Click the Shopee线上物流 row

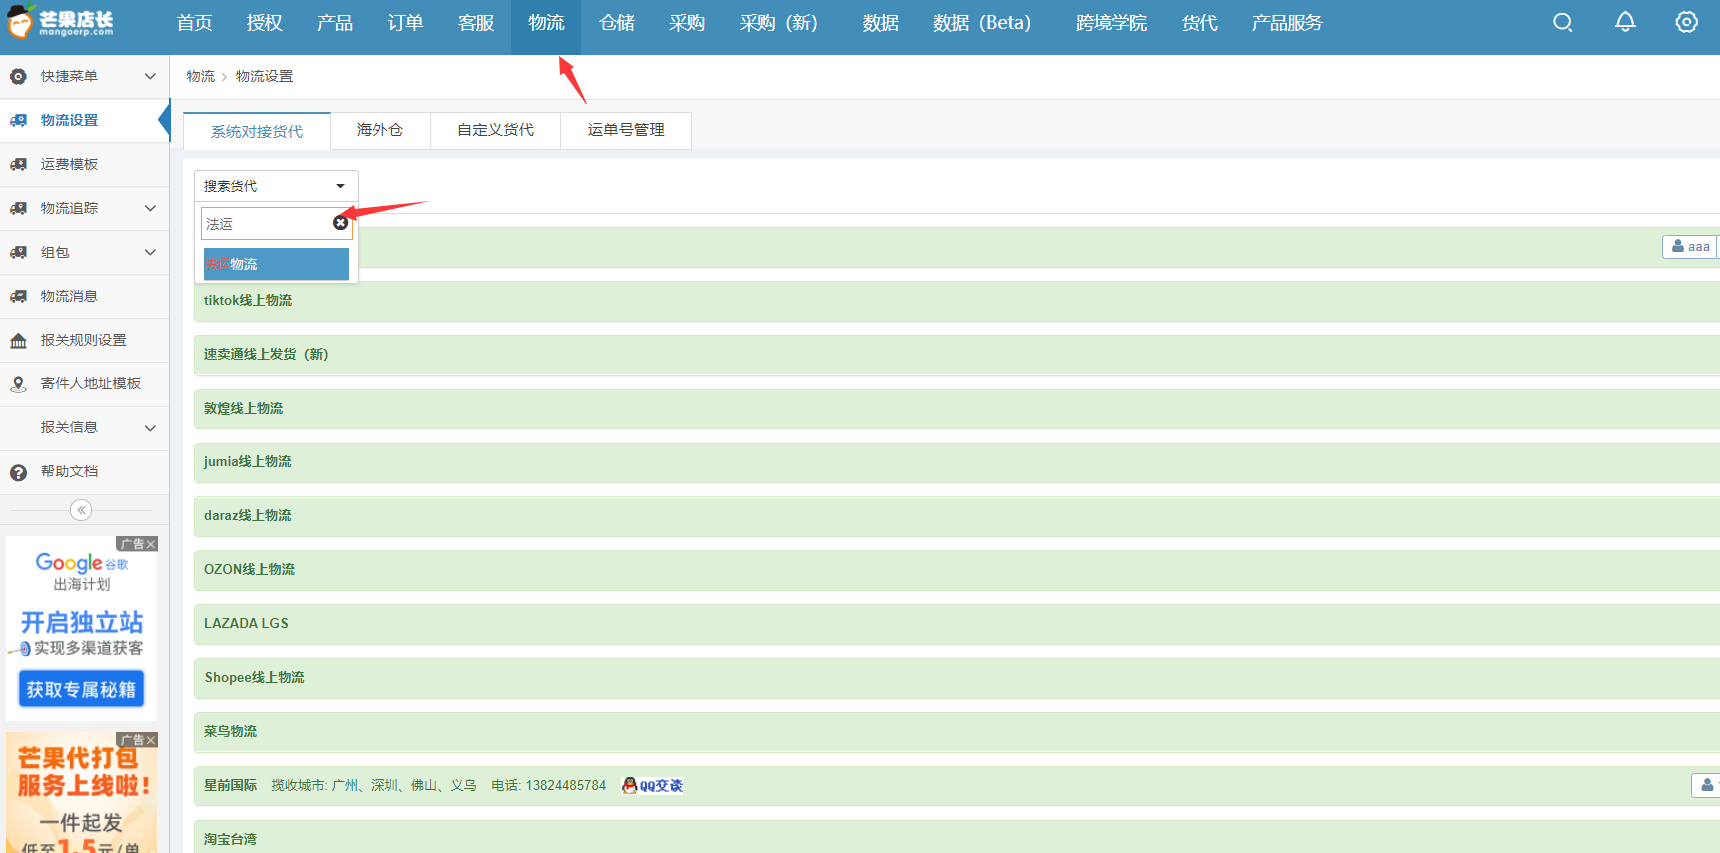coord(957,678)
